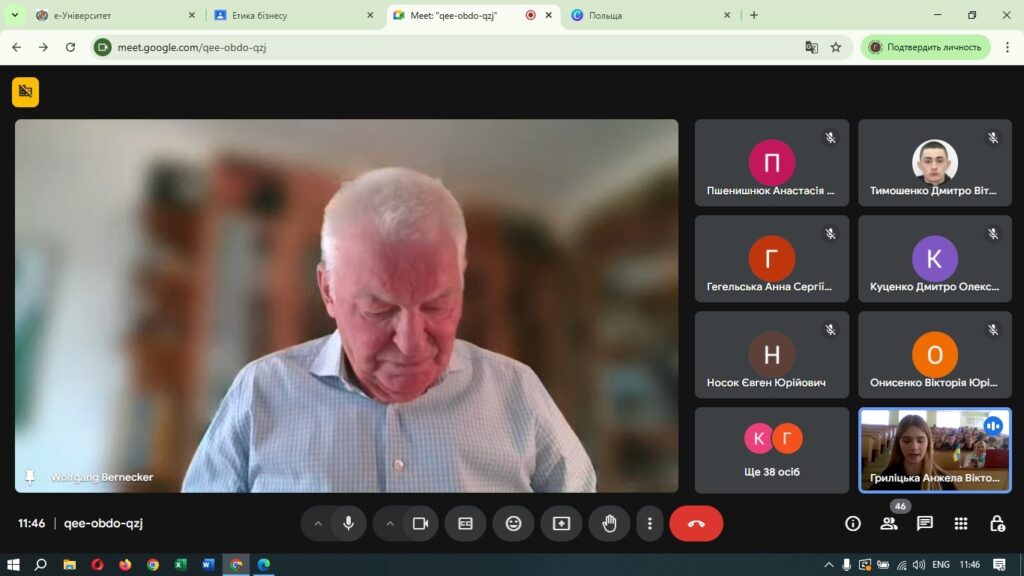Click the Подтвердить личность button
The height and width of the screenshot is (576, 1024).
tap(925, 47)
